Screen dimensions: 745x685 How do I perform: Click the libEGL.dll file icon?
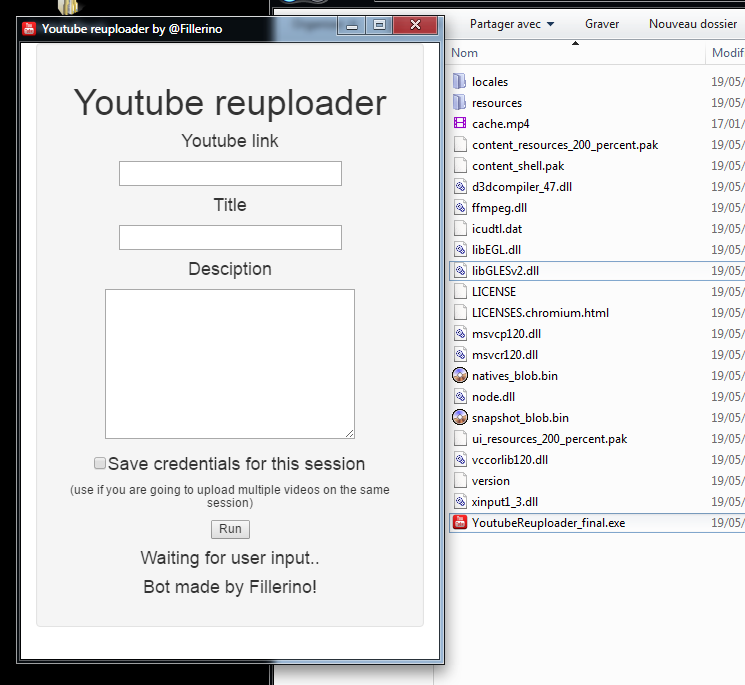coord(459,249)
